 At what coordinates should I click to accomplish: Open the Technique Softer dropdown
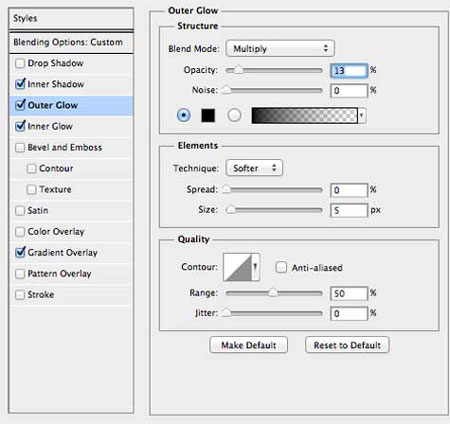pos(254,168)
